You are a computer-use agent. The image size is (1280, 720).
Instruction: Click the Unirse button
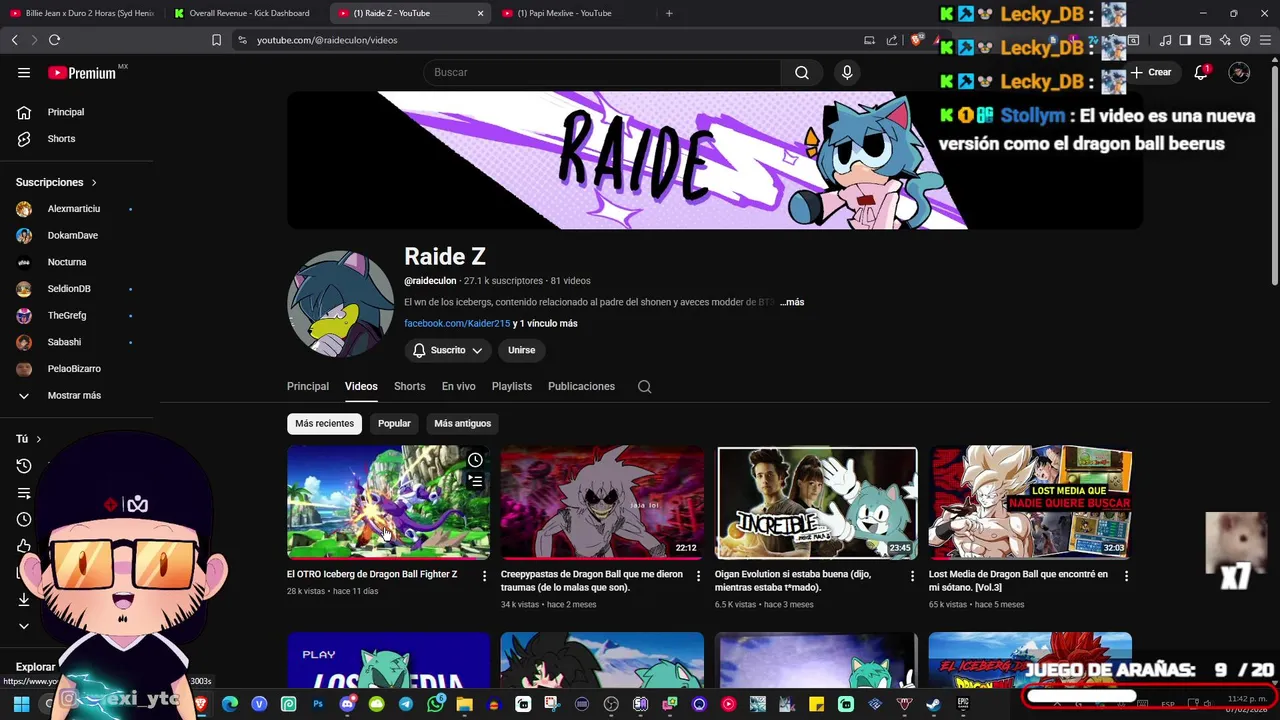pos(521,350)
